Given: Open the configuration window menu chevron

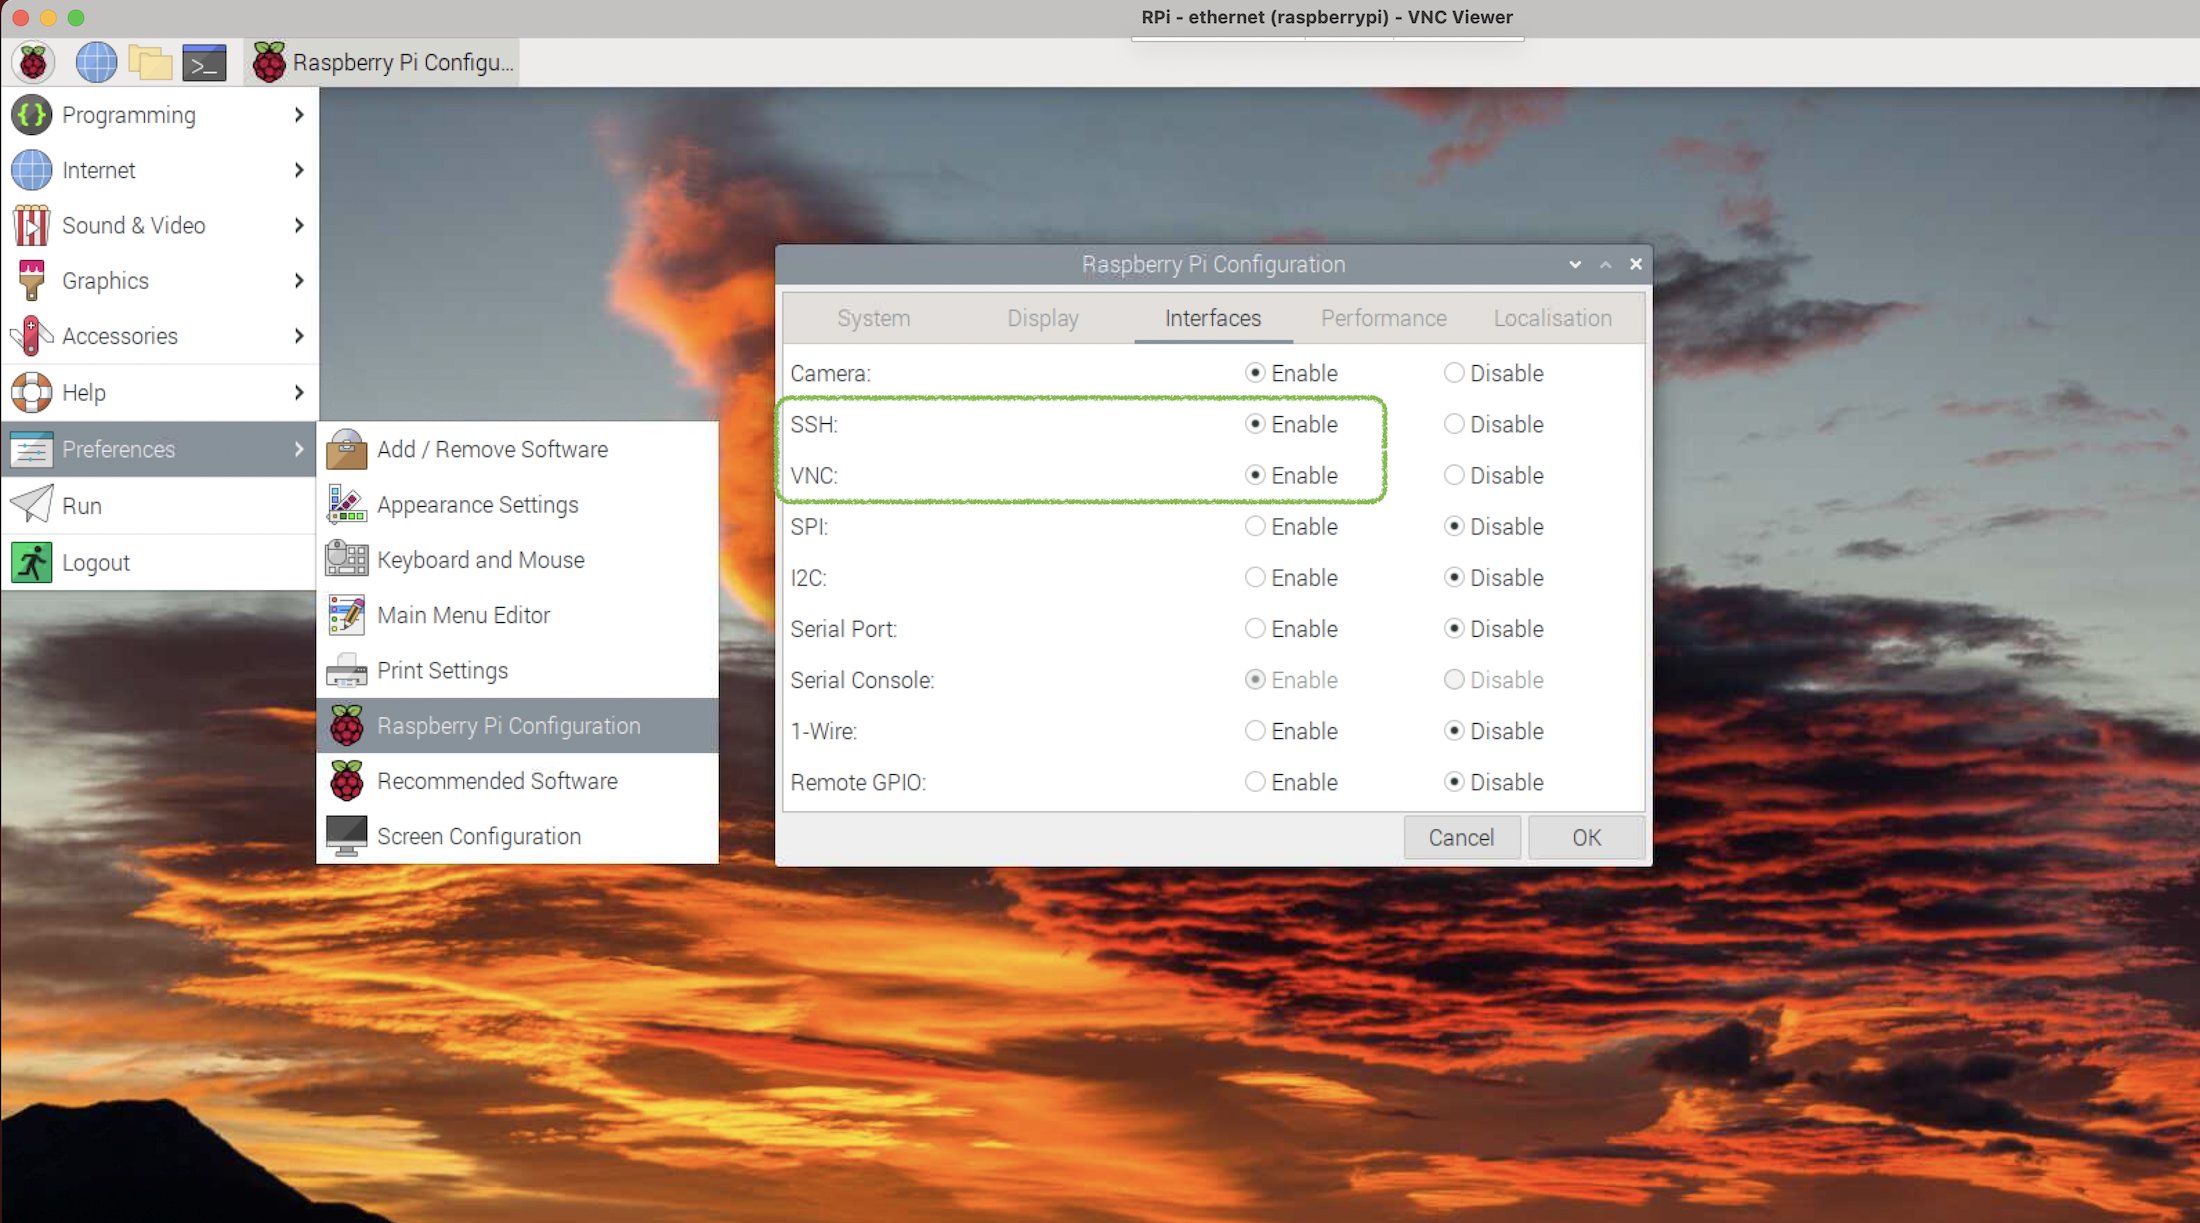Looking at the screenshot, I should 1575,264.
